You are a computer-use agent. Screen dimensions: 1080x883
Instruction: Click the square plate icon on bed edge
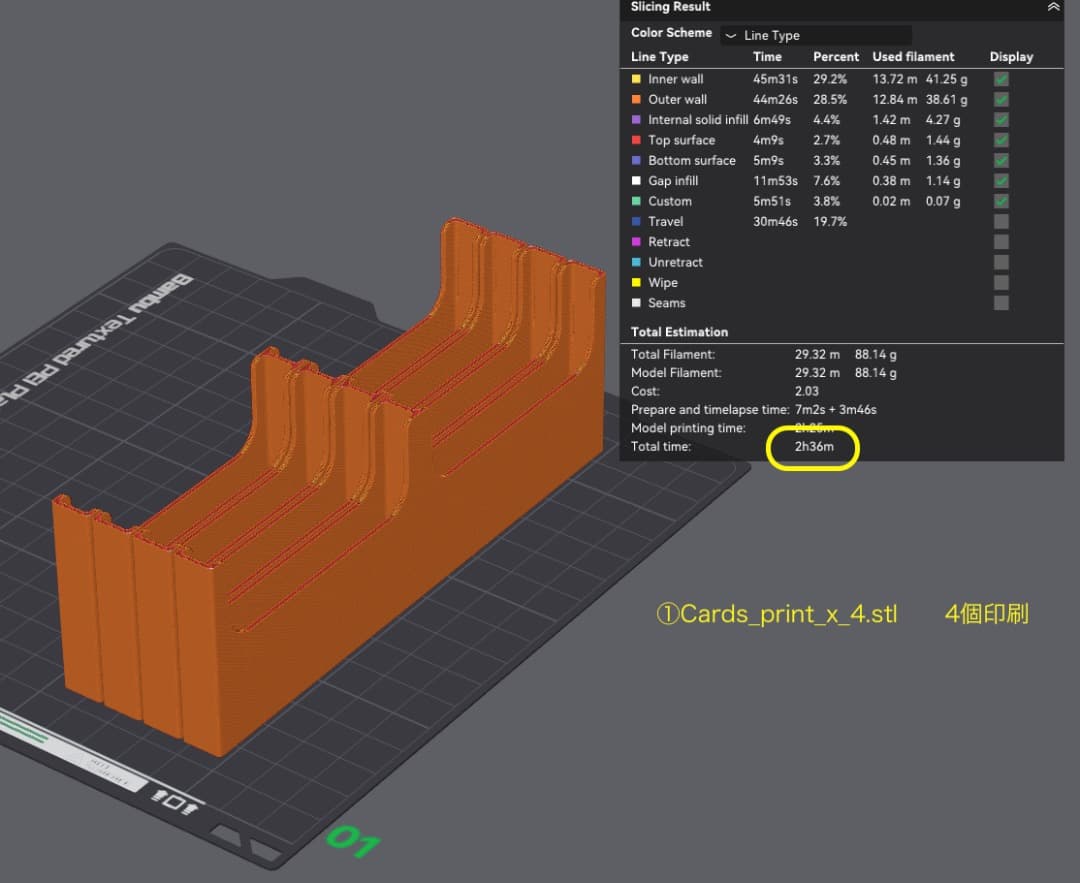tap(174, 801)
